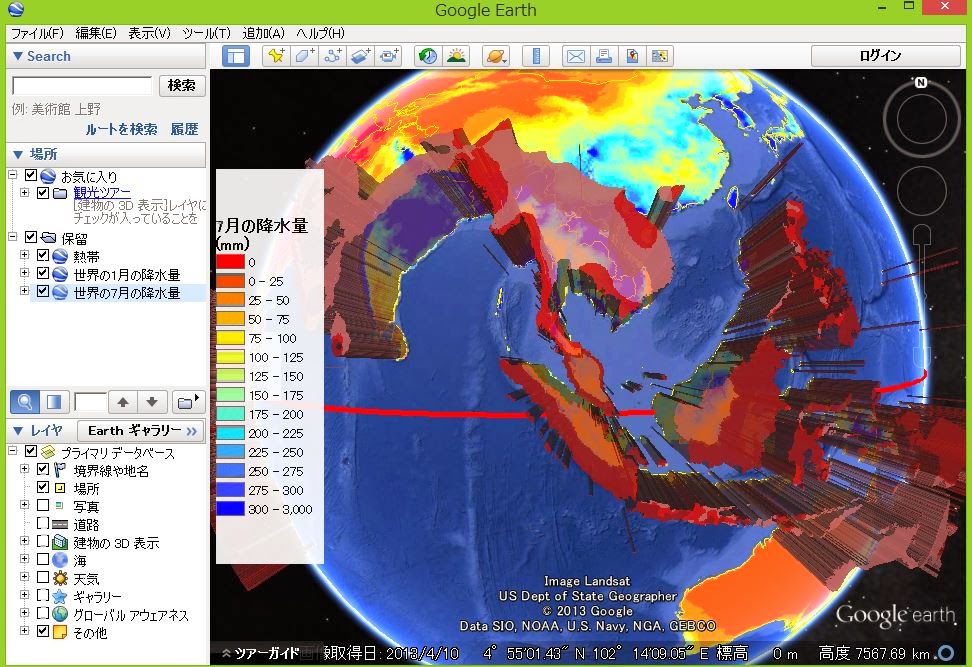Open the ヘルプ(H) menu

click(320, 33)
